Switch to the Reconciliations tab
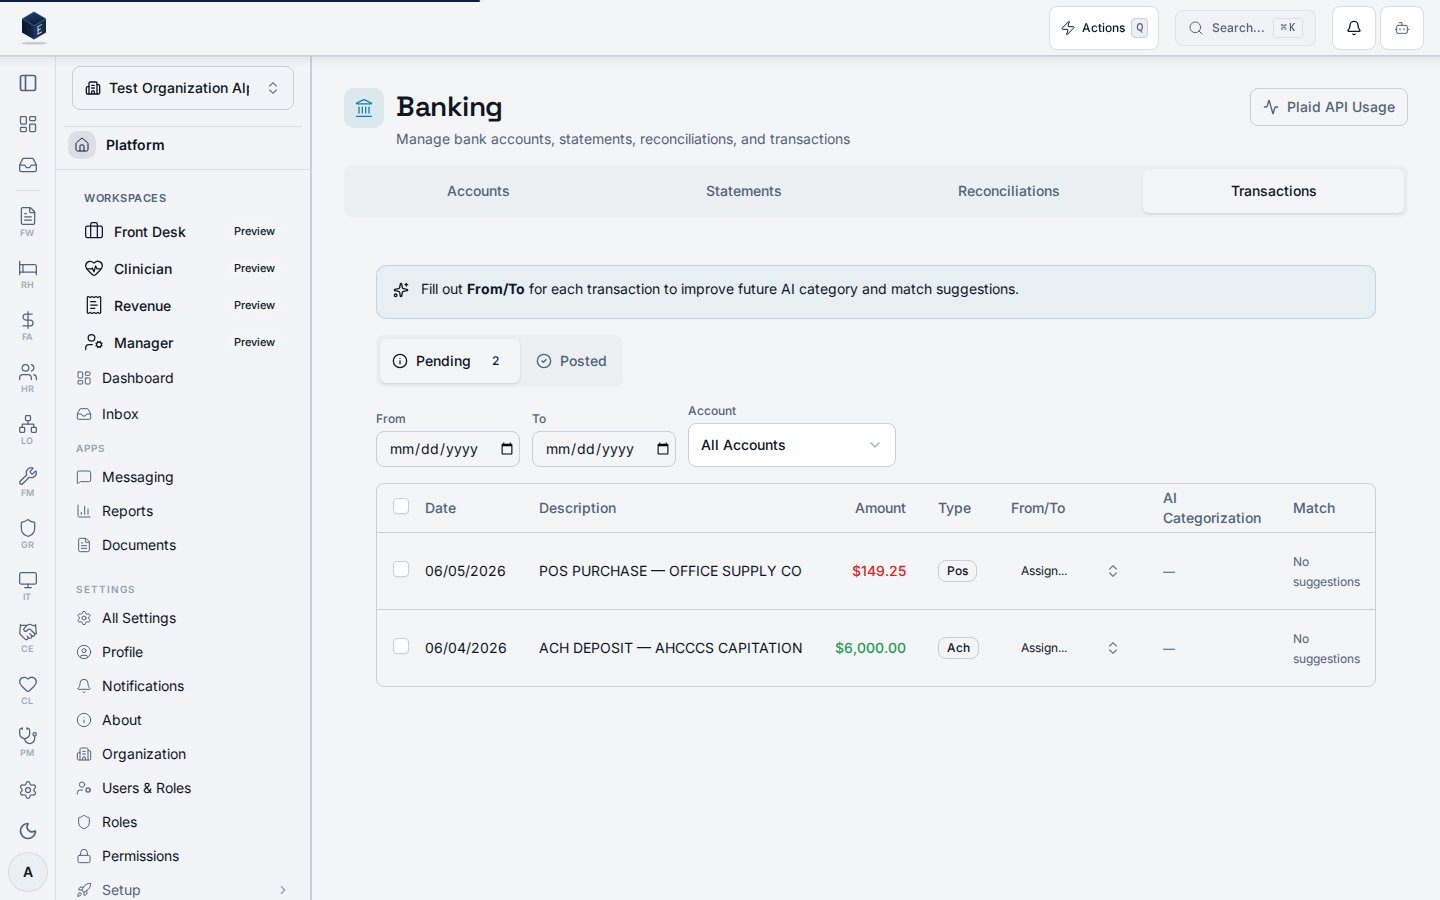The height and width of the screenshot is (900, 1440). point(1008,191)
